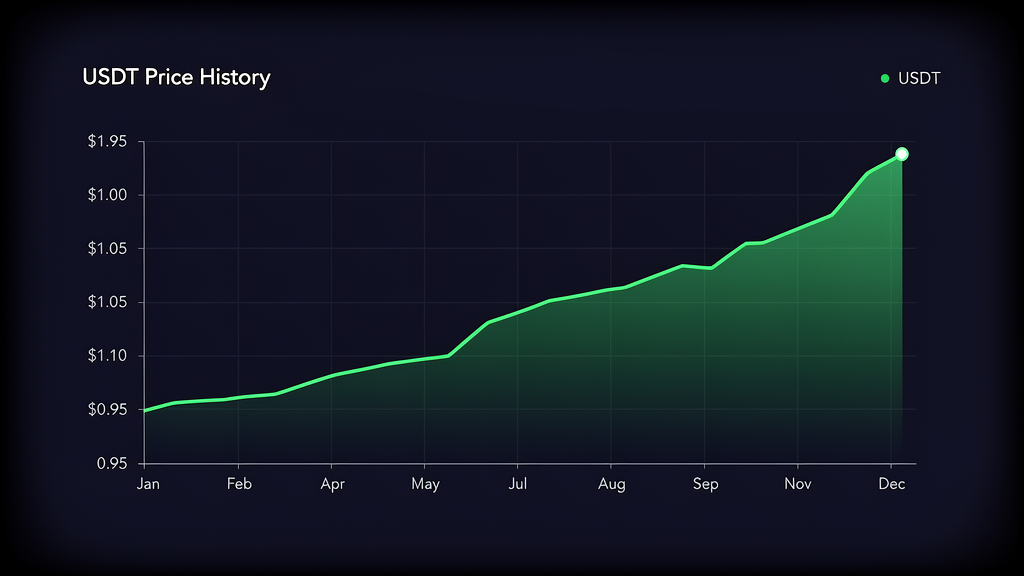Image resolution: width=1024 pixels, height=576 pixels.
Task: Click the Nov x-axis label
Action: (798, 484)
